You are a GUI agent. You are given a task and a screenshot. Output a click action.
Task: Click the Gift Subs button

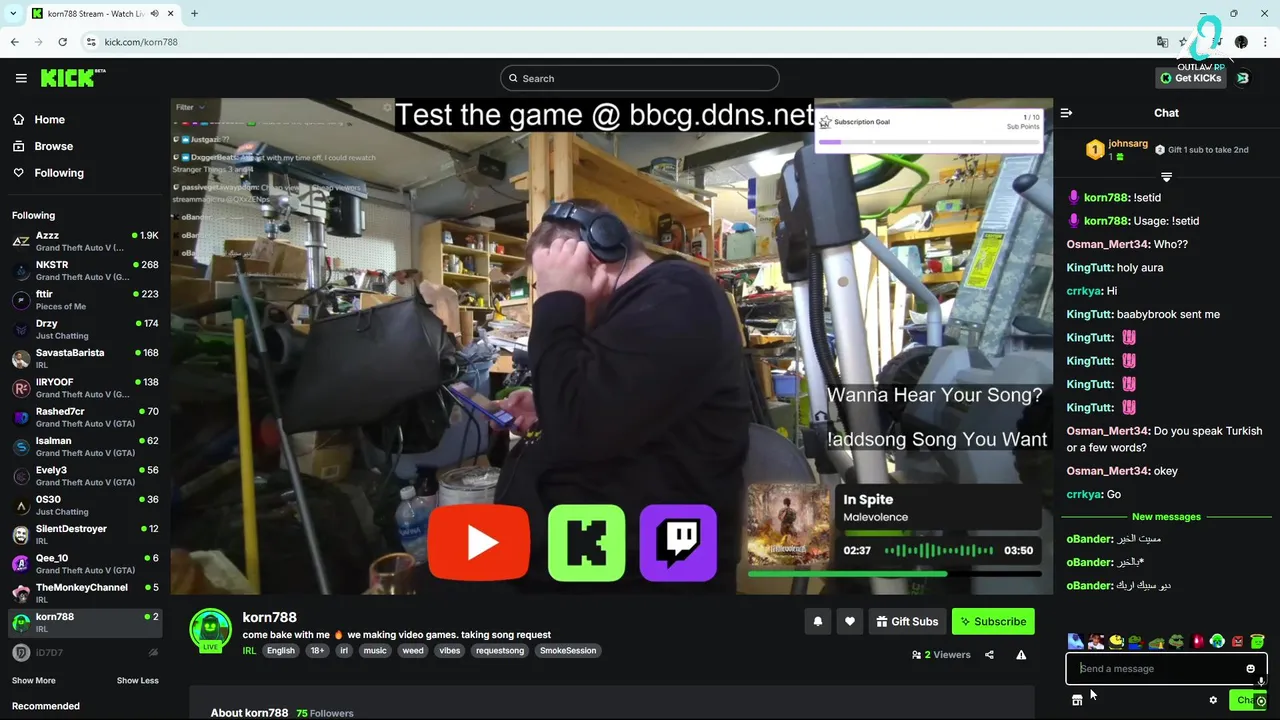click(907, 621)
